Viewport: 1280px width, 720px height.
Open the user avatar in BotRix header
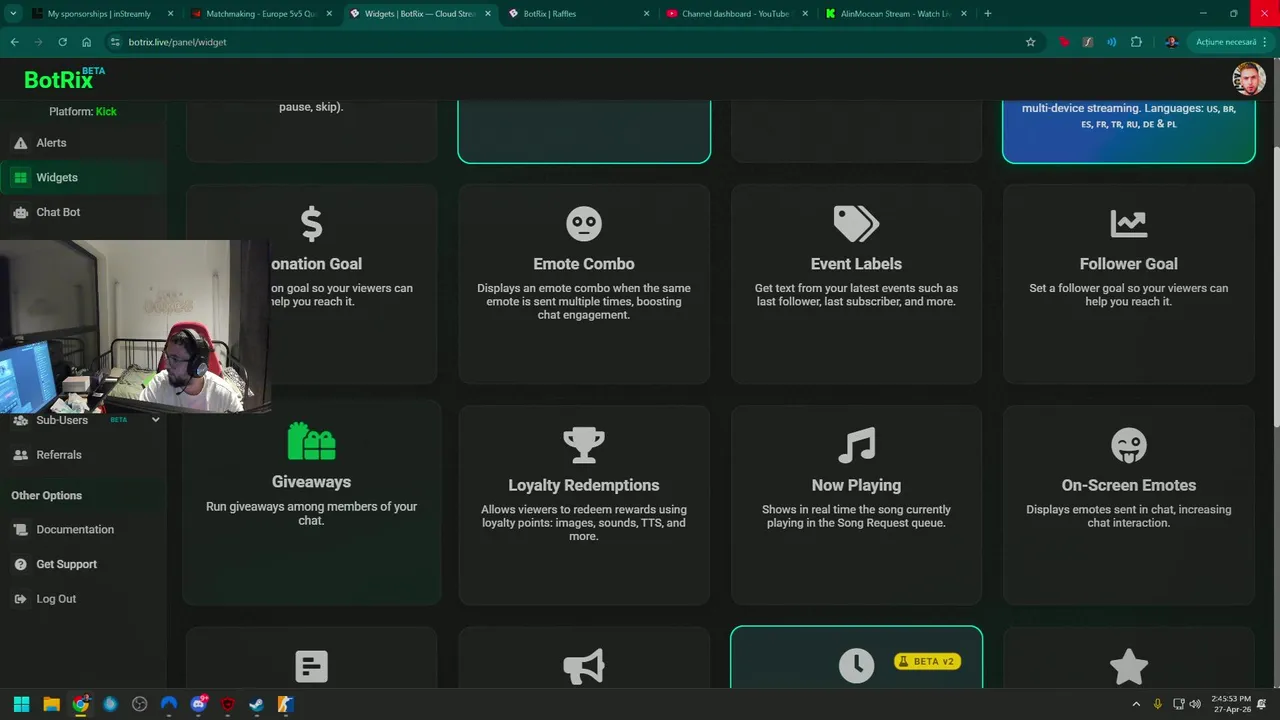1249,78
